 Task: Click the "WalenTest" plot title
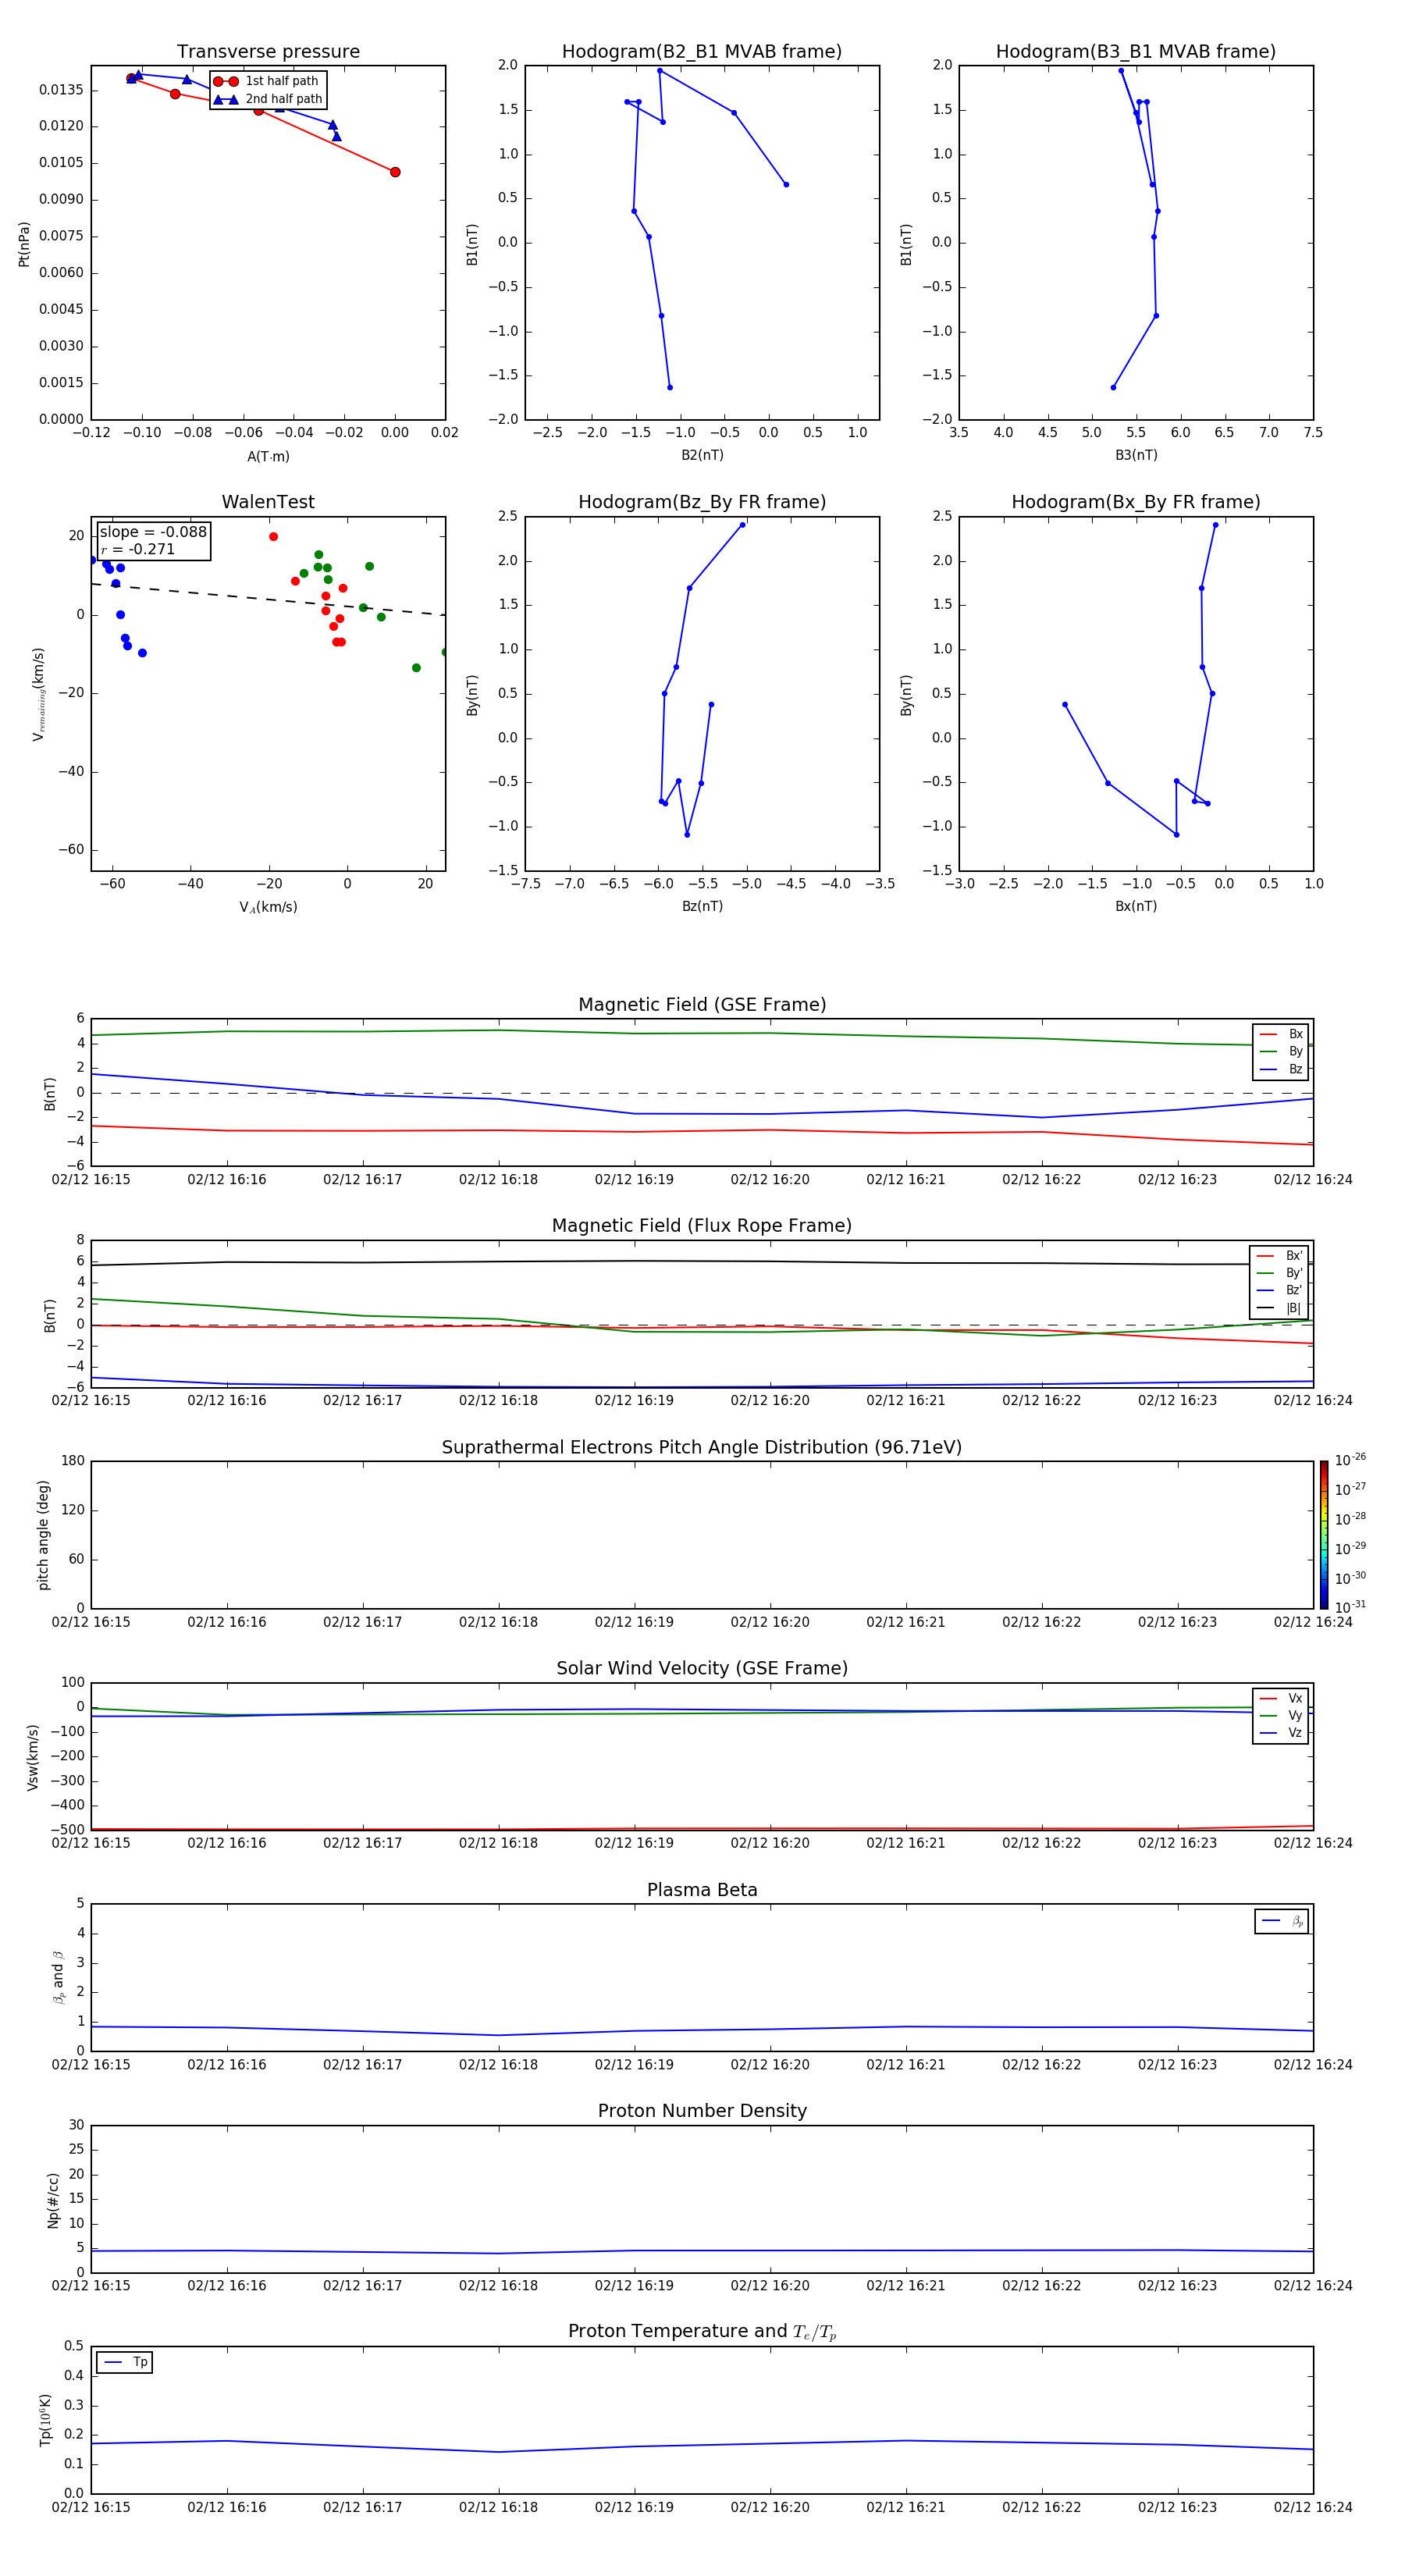[x=268, y=502]
